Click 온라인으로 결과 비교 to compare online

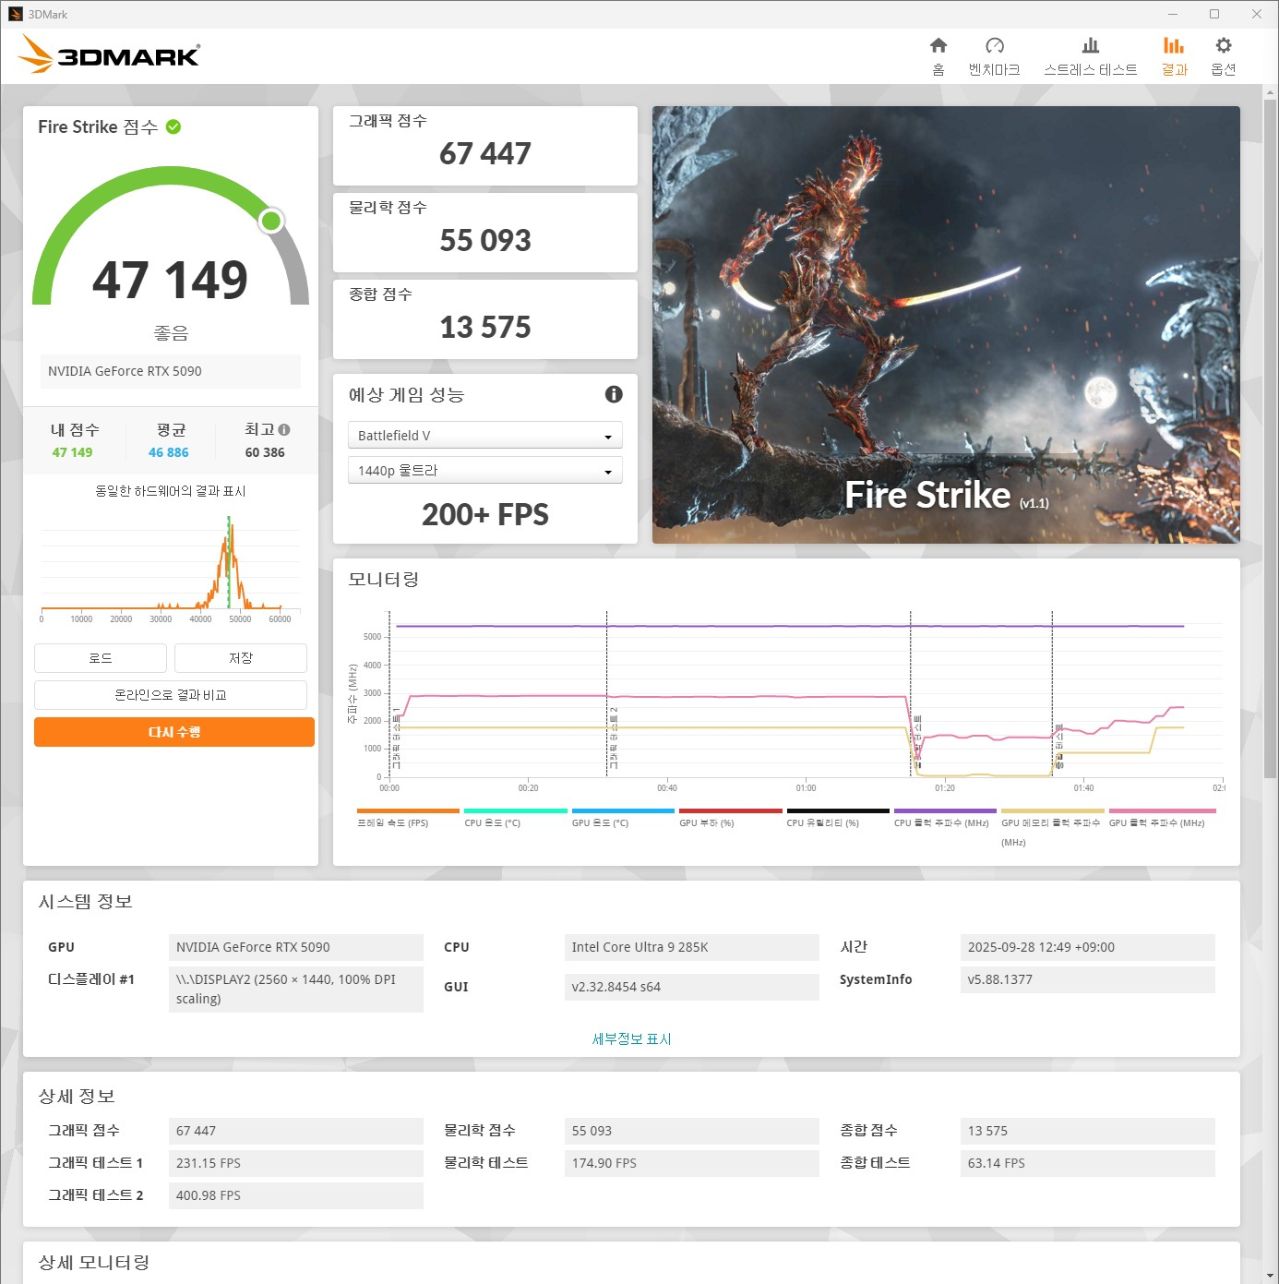(170, 695)
